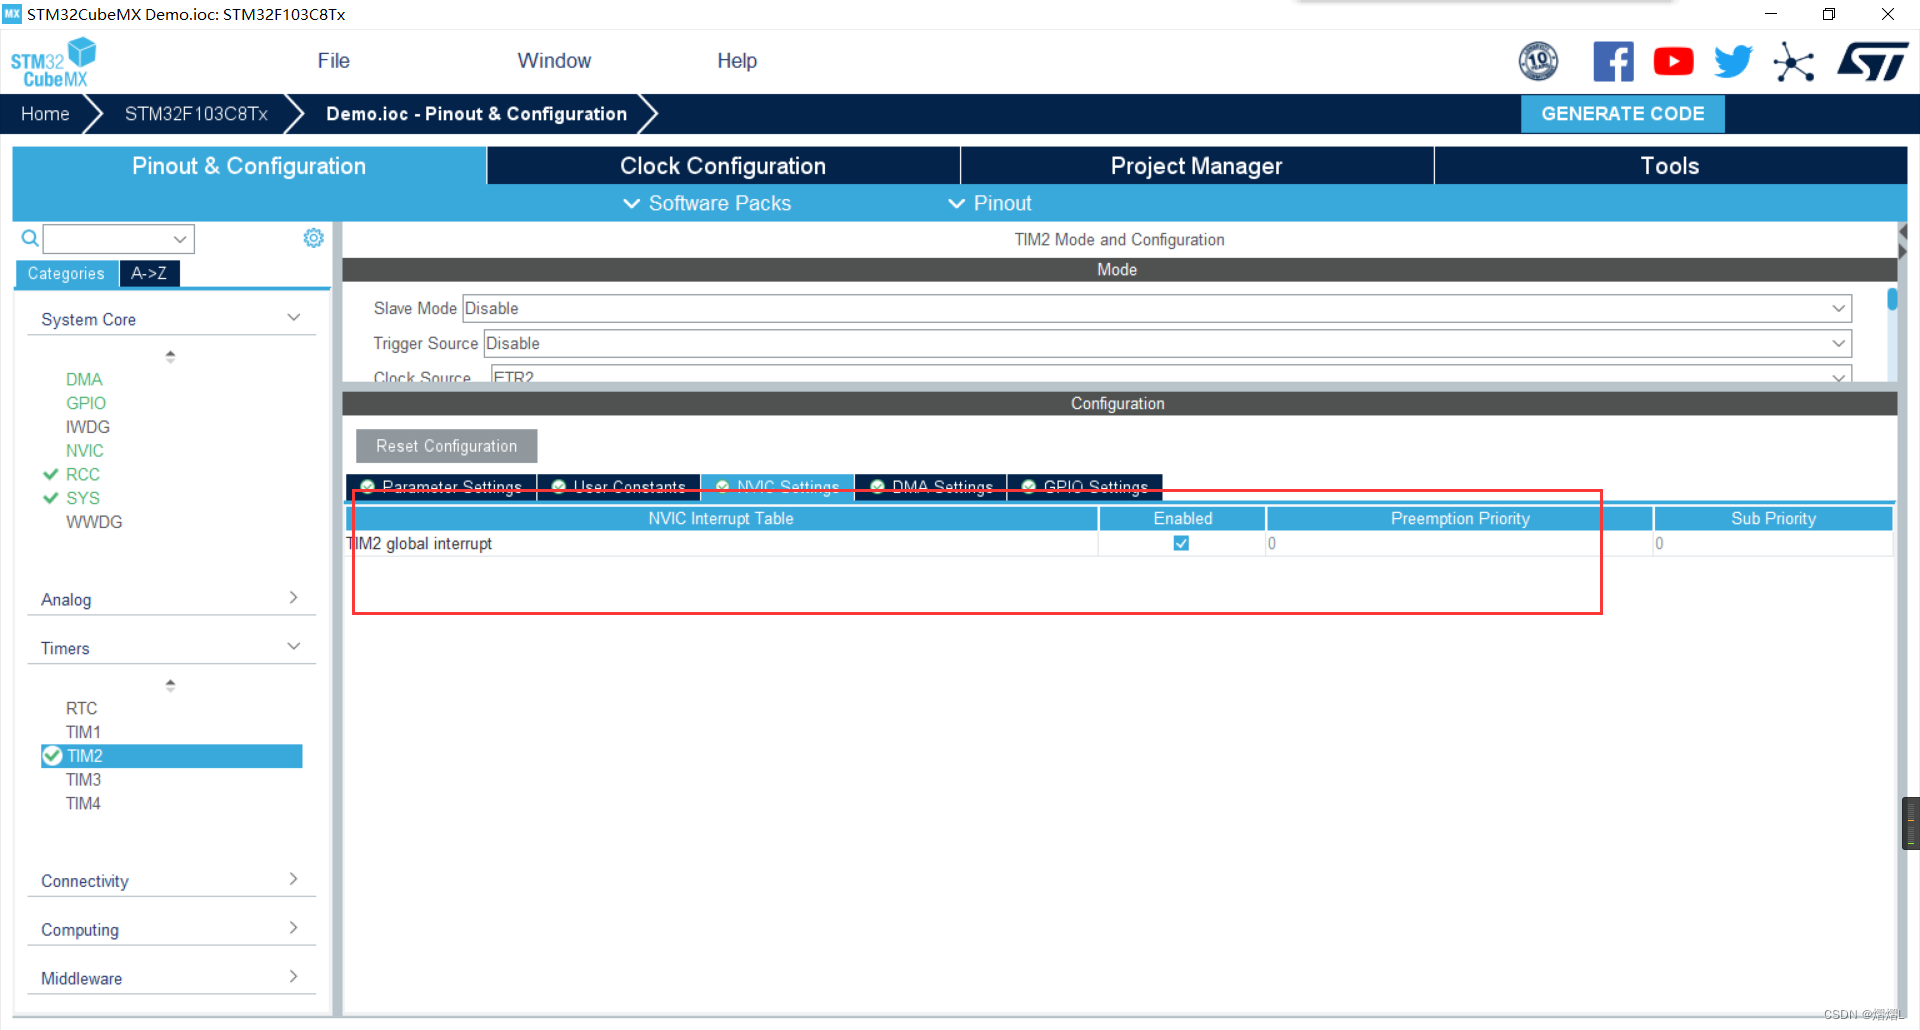Click the System Core sort arrows icon
The width and height of the screenshot is (1920, 1030).
pos(170,356)
